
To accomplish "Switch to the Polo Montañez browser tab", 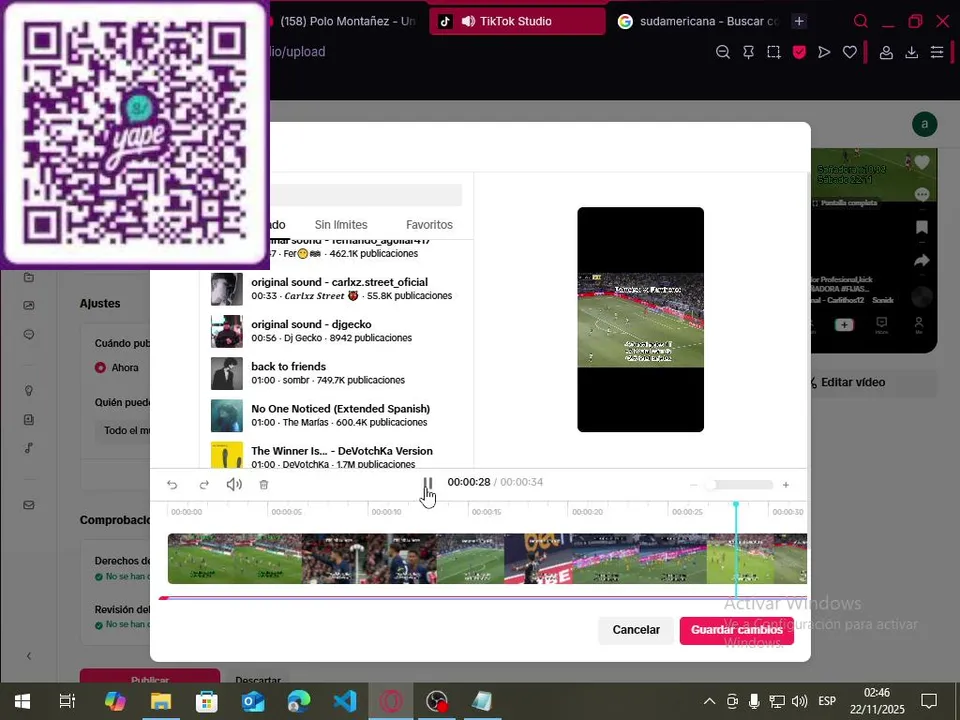I will point(346,21).
